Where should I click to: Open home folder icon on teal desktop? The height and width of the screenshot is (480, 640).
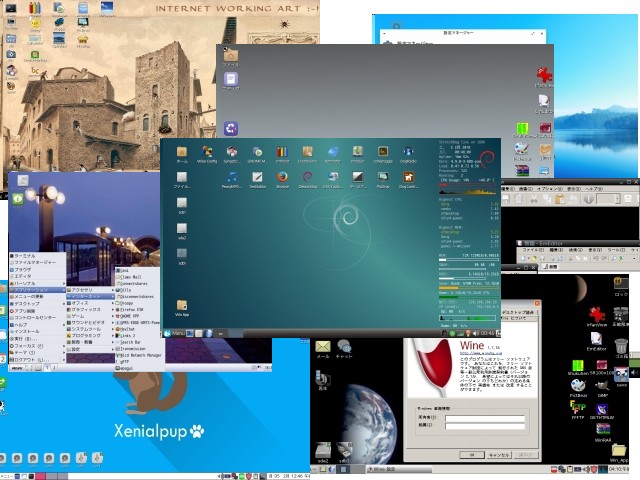coord(182,152)
